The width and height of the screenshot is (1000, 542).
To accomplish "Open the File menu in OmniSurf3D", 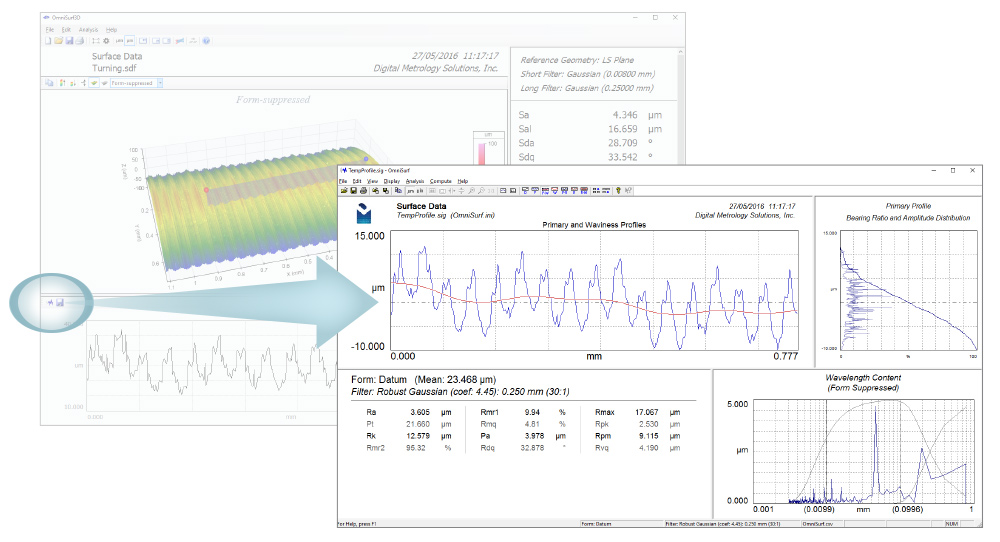I will (50, 30).
